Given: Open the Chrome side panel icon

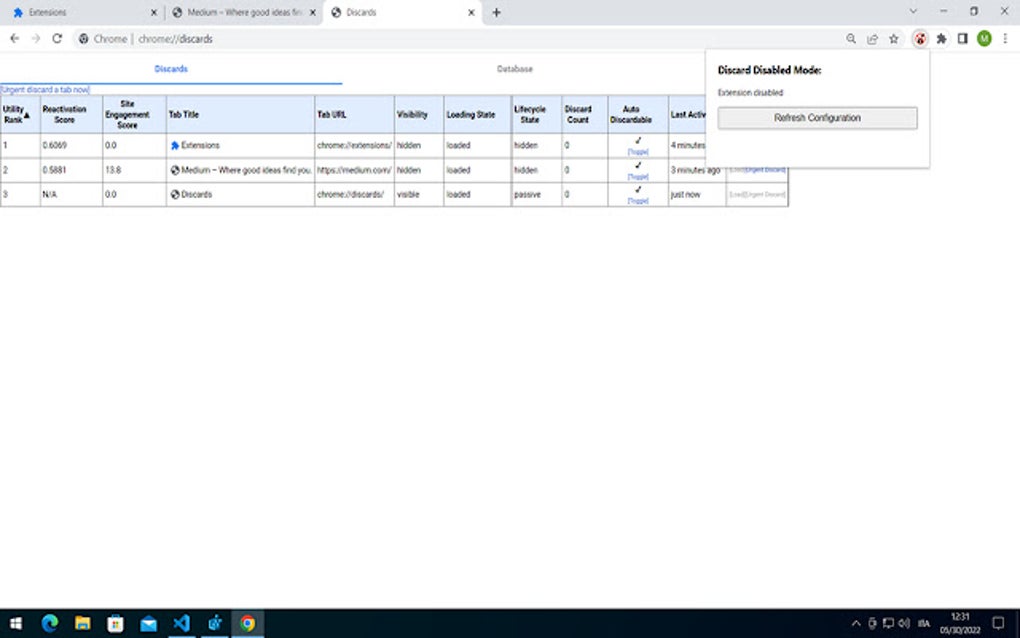Looking at the screenshot, I should click(961, 39).
